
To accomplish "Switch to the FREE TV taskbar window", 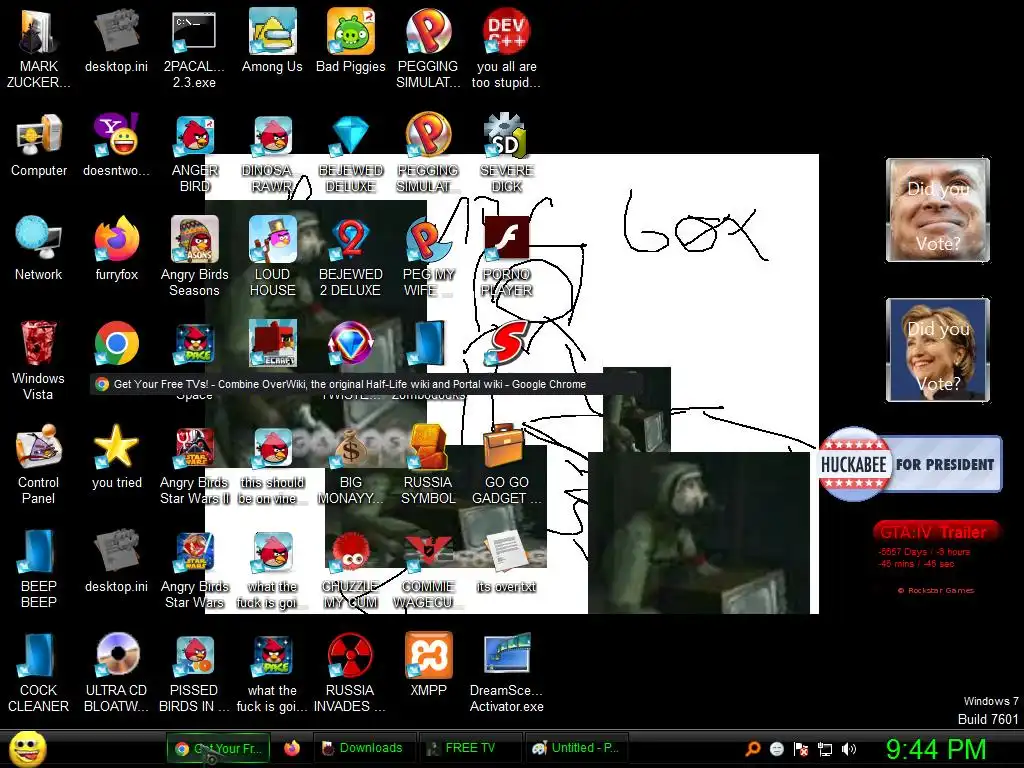I will [x=470, y=748].
